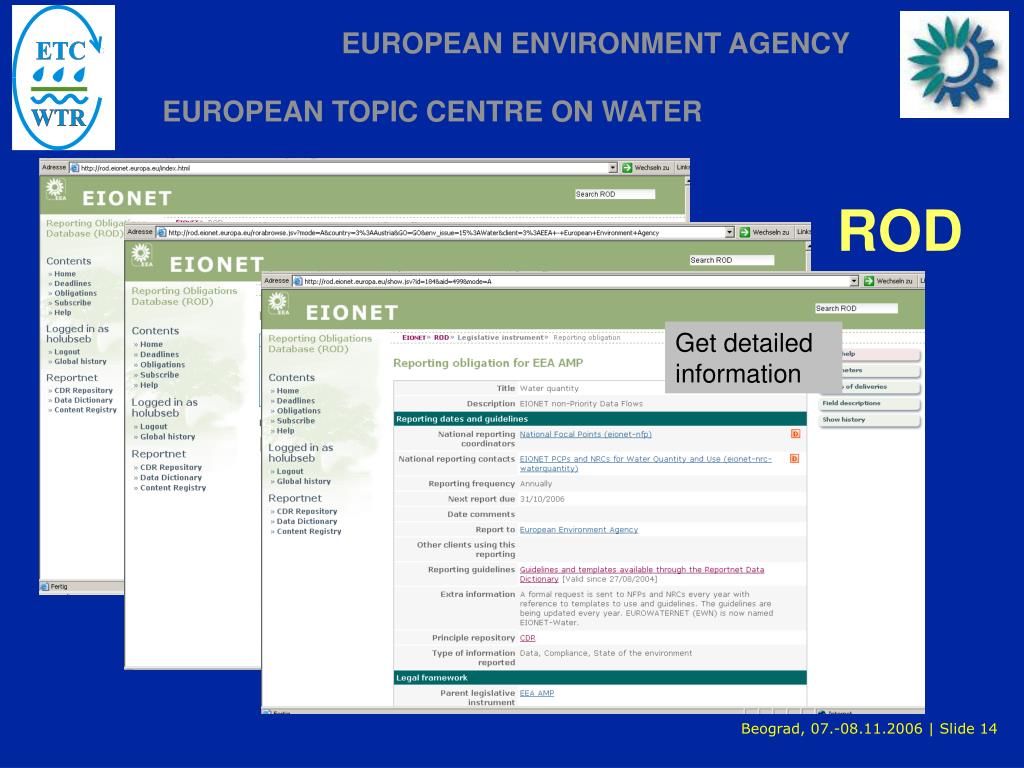Open European Environment Agency link

(579, 530)
